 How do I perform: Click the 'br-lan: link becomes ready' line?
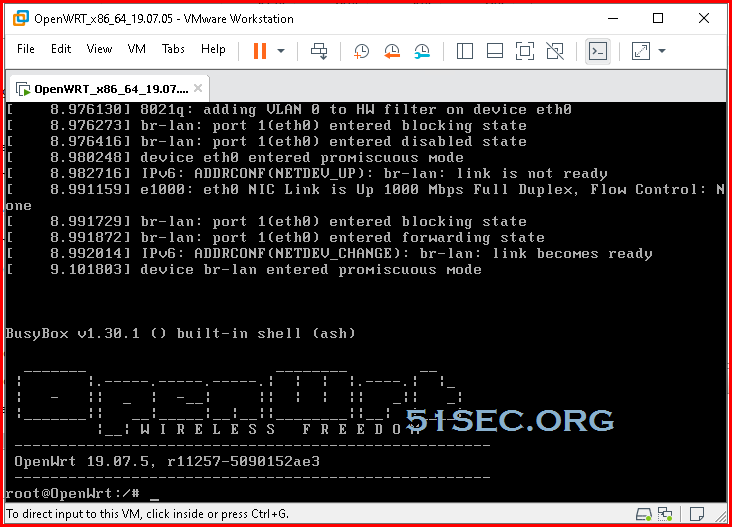(x=329, y=254)
